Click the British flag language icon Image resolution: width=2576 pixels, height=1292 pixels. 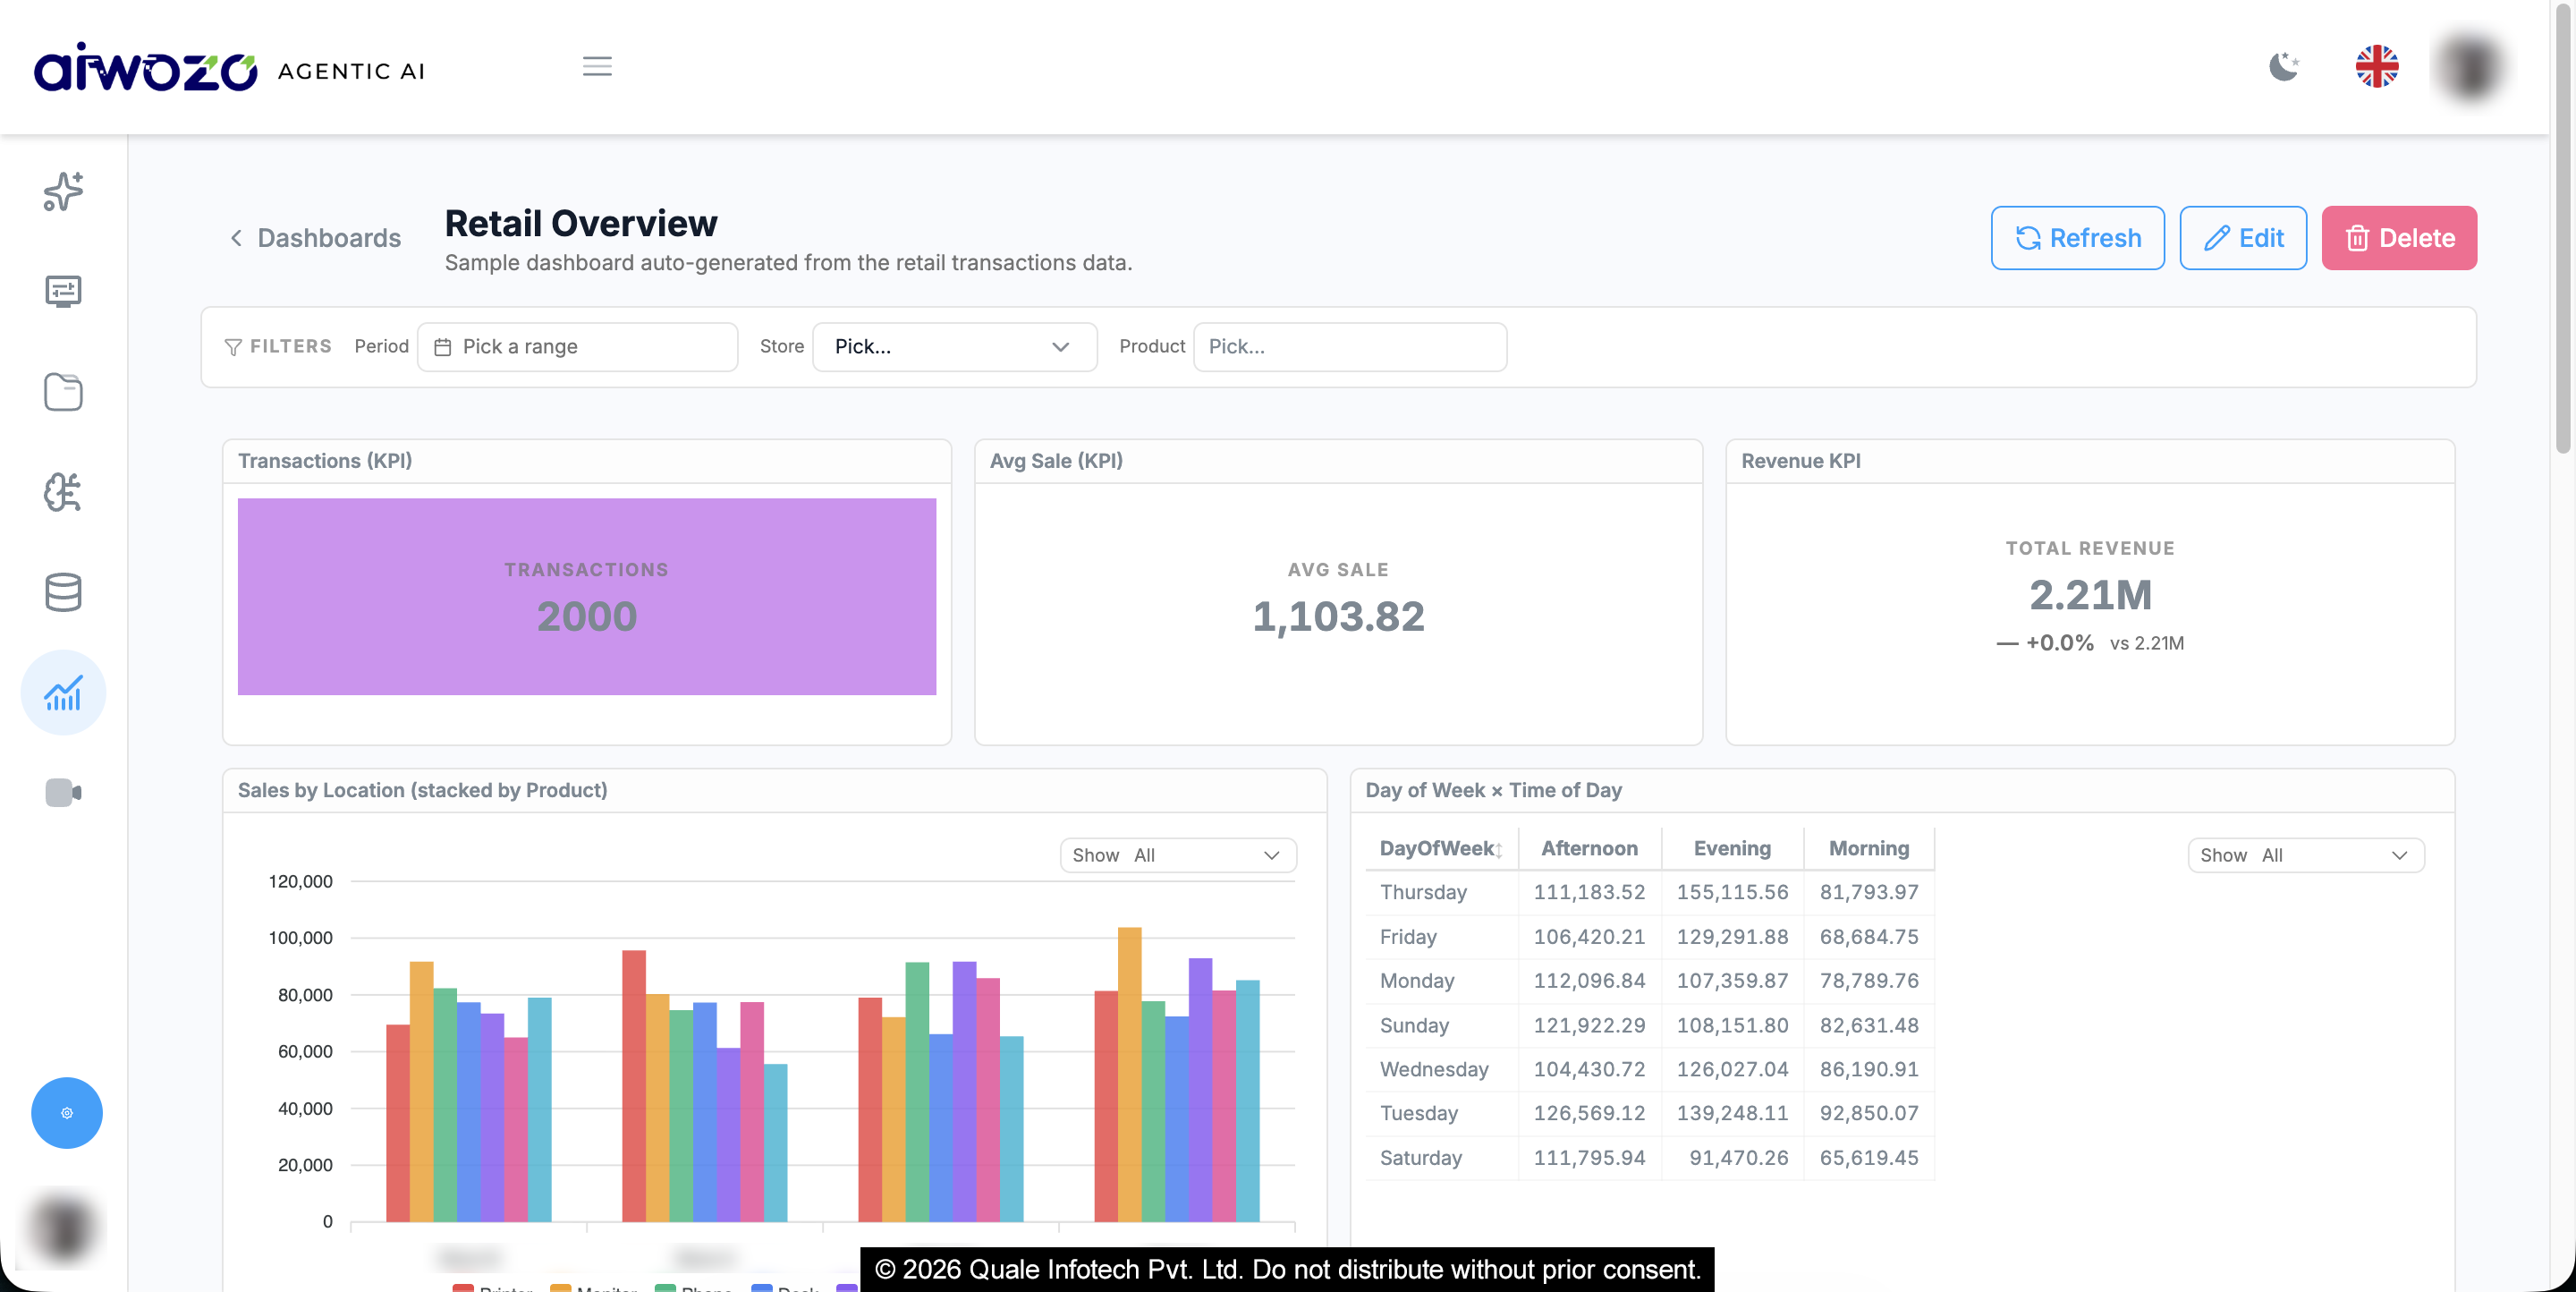click(2376, 67)
